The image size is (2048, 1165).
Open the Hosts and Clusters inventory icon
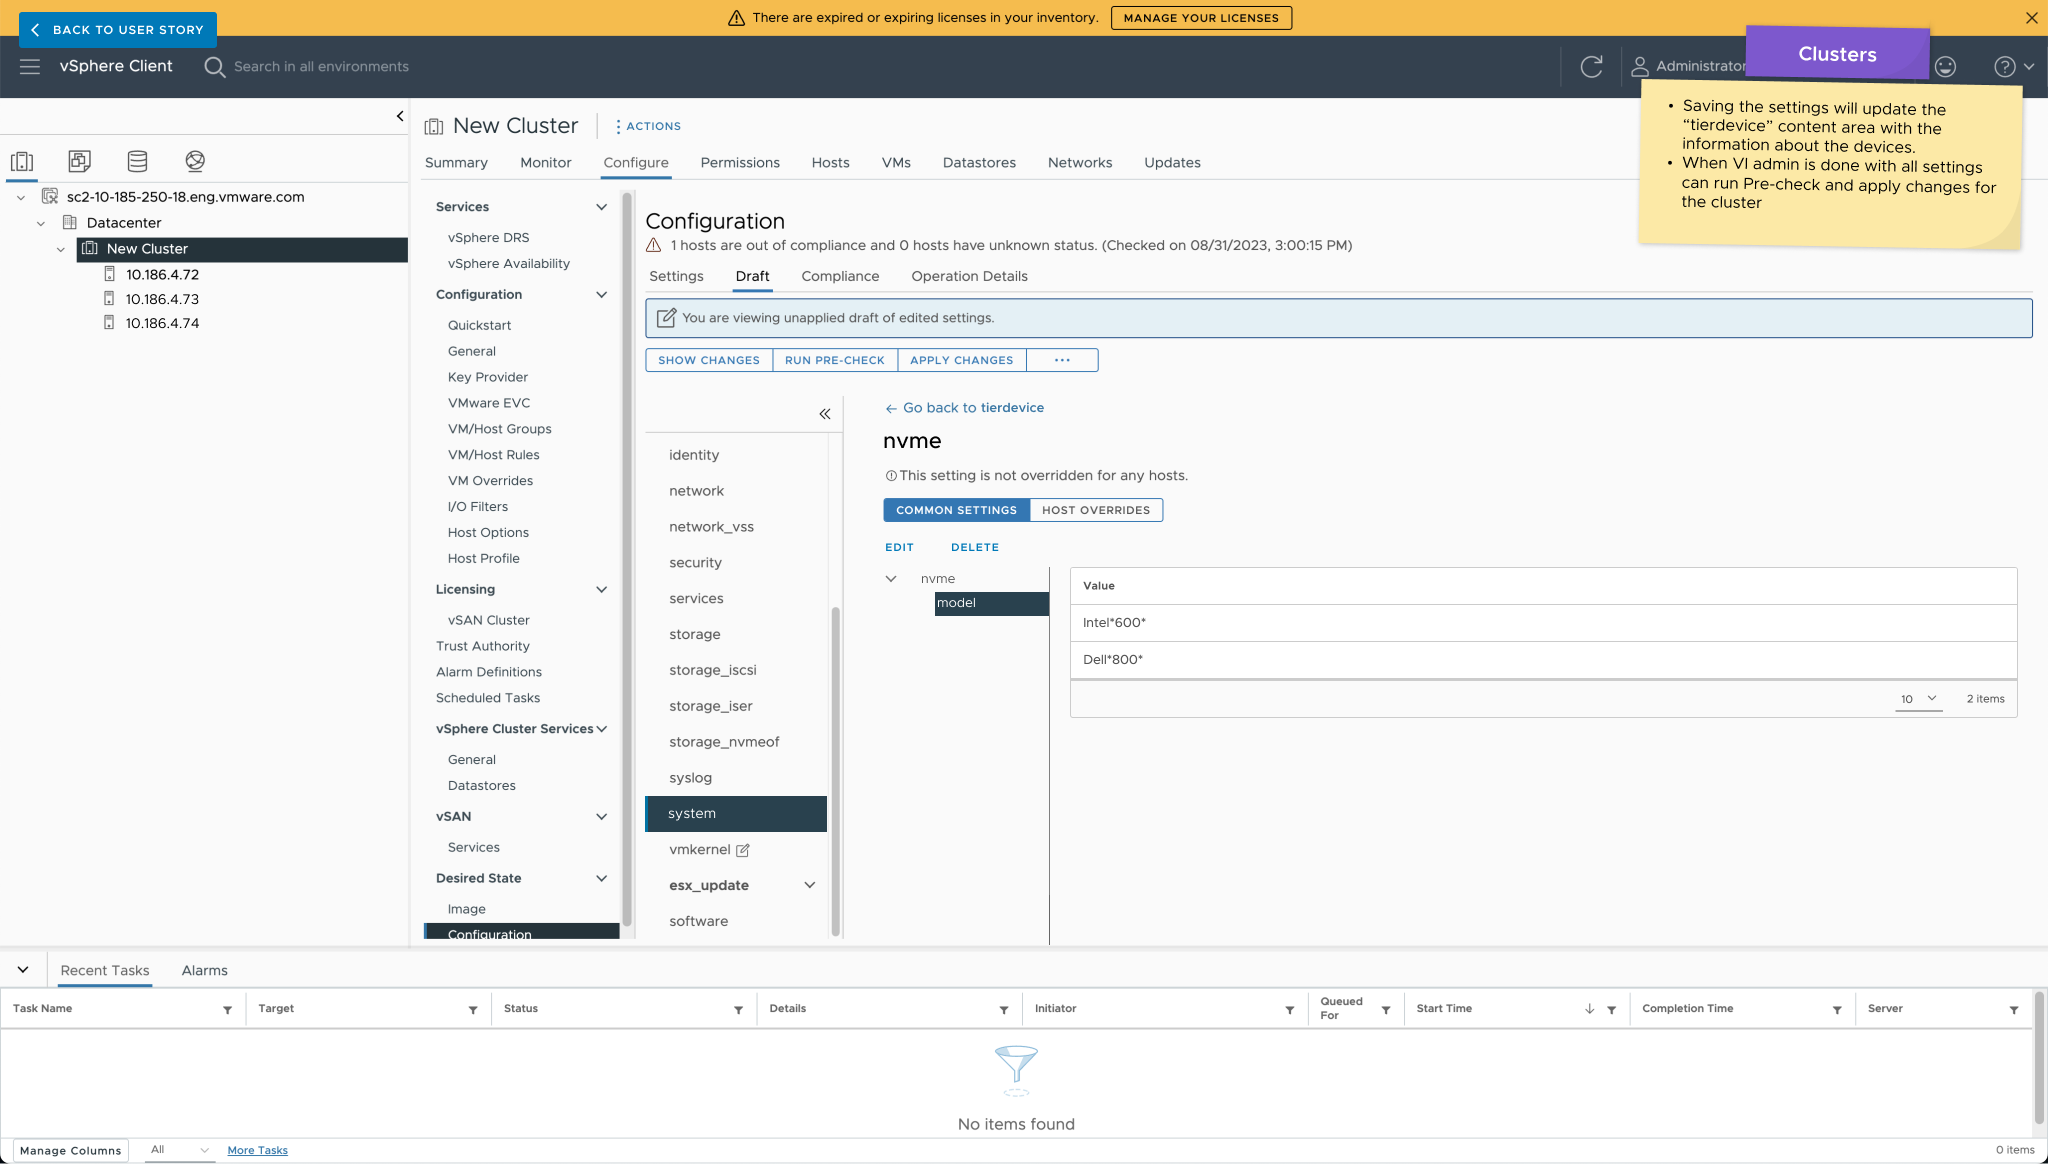[22, 161]
